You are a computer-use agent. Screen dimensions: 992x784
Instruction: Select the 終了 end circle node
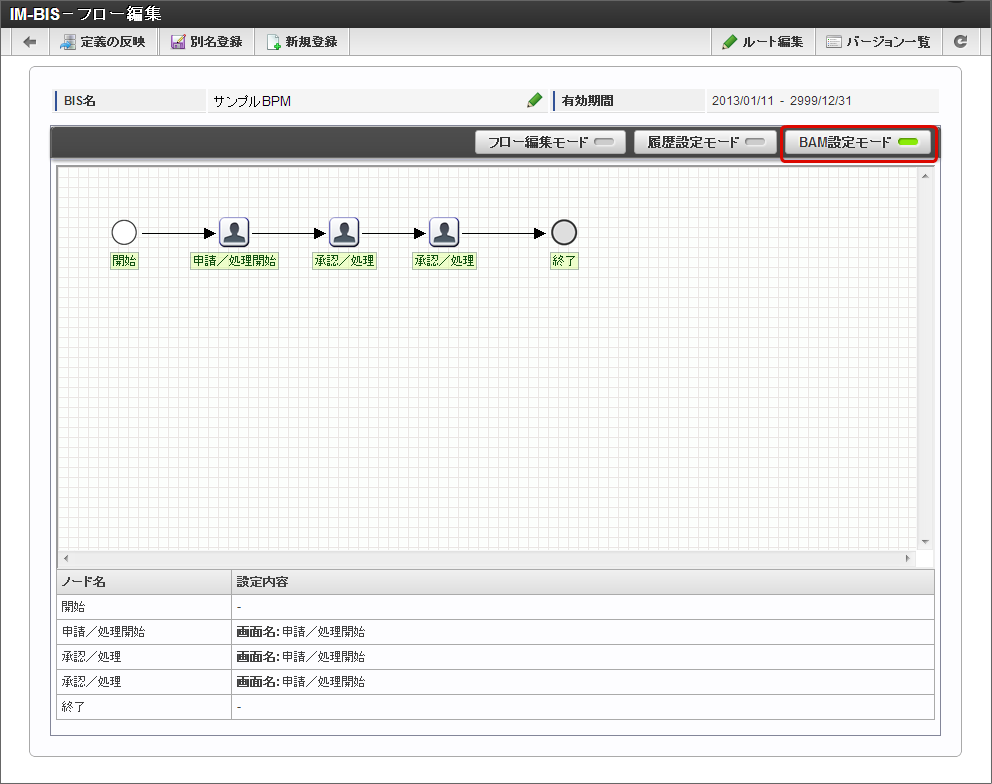coord(565,233)
